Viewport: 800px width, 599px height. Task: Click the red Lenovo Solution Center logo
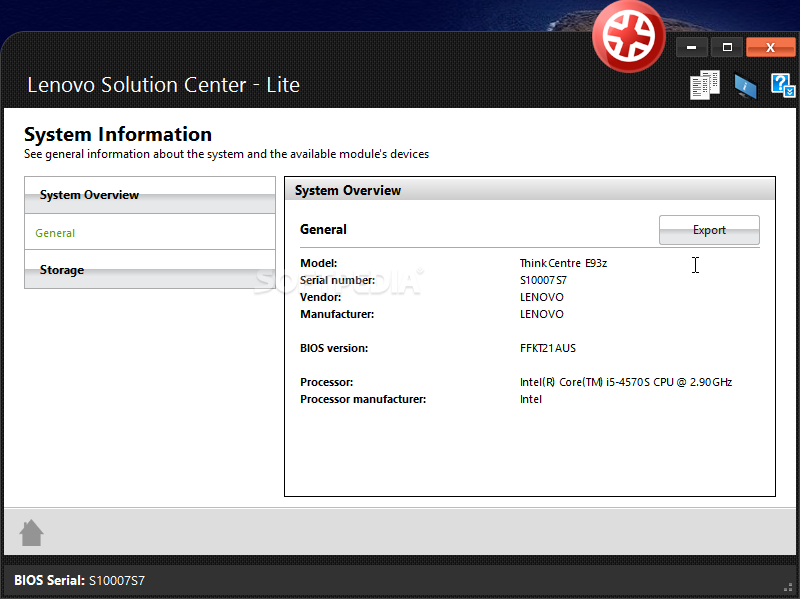tap(629, 37)
